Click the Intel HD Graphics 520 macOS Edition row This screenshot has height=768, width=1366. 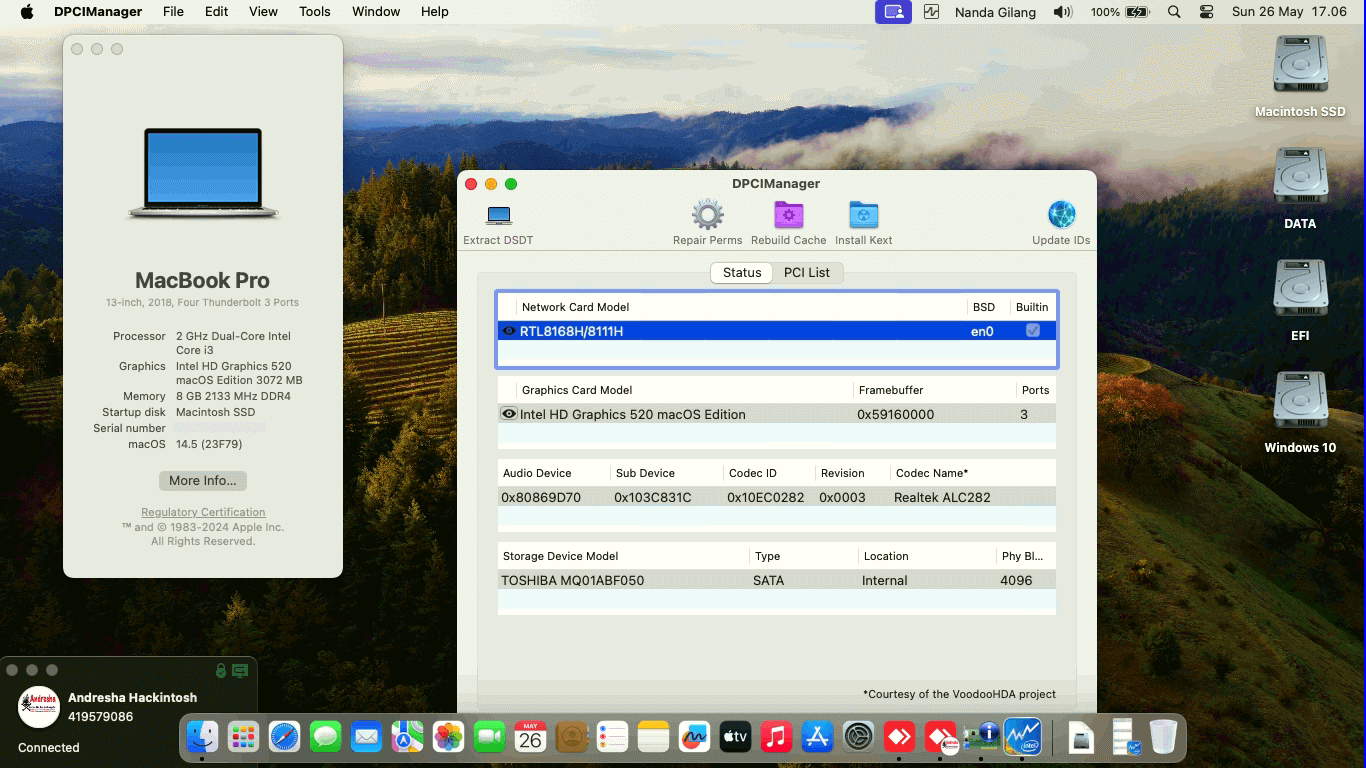click(777, 414)
